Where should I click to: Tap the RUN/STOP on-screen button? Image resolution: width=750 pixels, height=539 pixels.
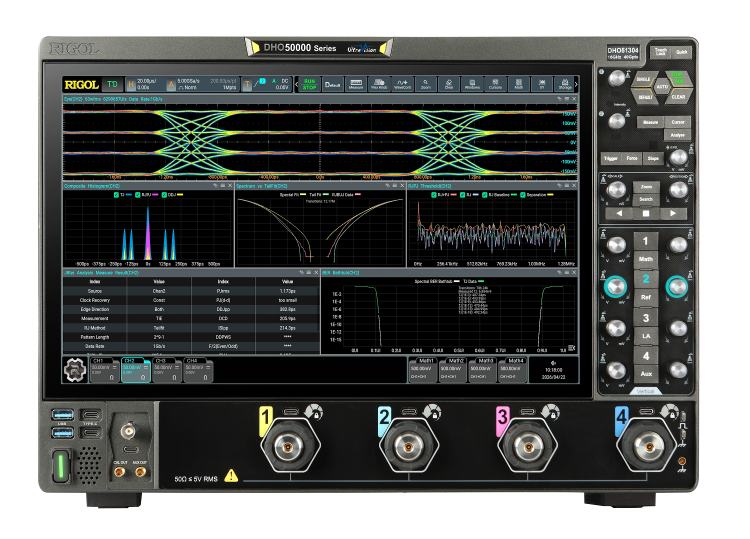pos(309,84)
